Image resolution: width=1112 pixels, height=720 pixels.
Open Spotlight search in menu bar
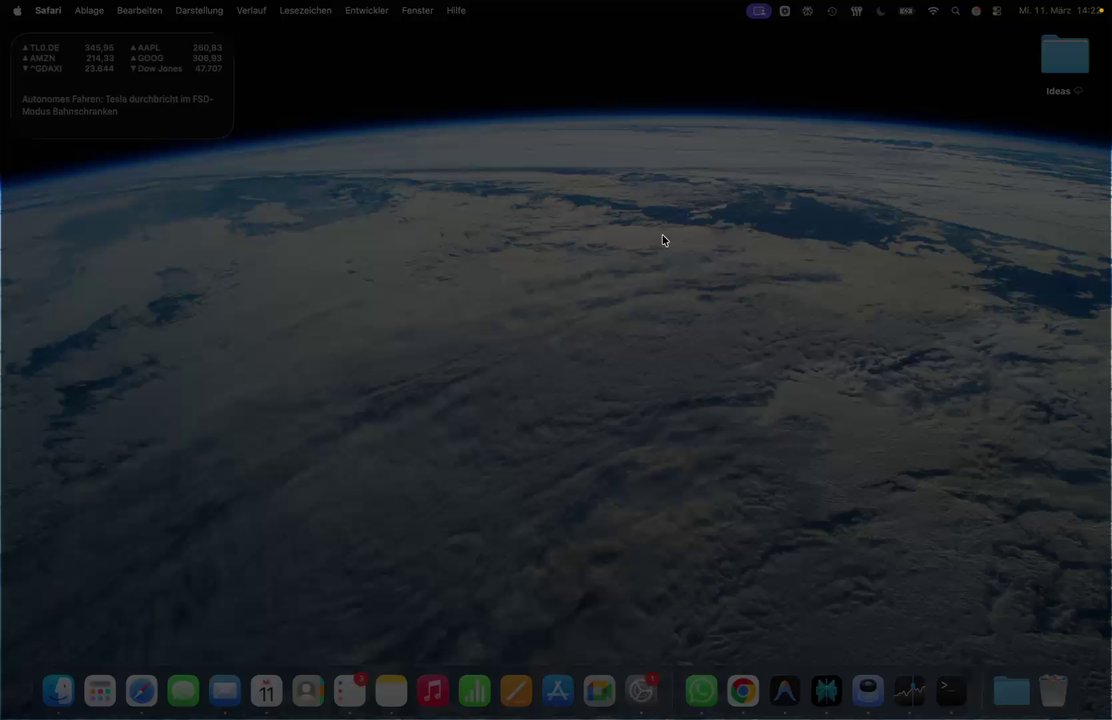coord(955,11)
